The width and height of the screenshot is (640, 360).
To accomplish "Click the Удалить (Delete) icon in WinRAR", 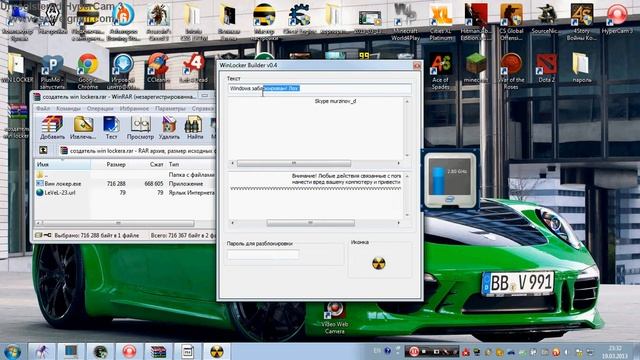I will point(169,127).
